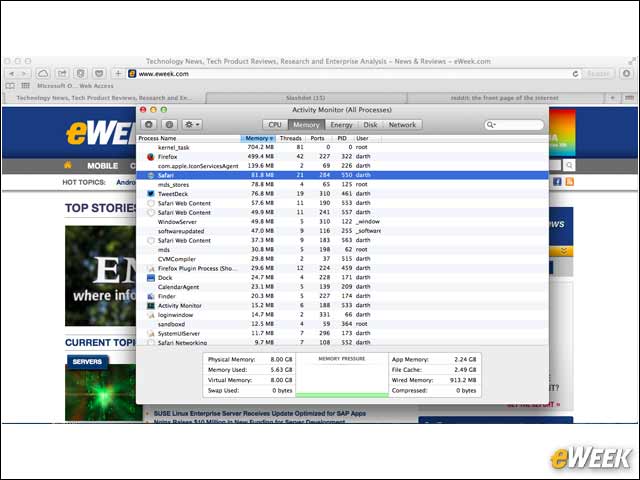Open the Network tab
Viewport: 640px width, 480px height.
[x=402, y=124]
